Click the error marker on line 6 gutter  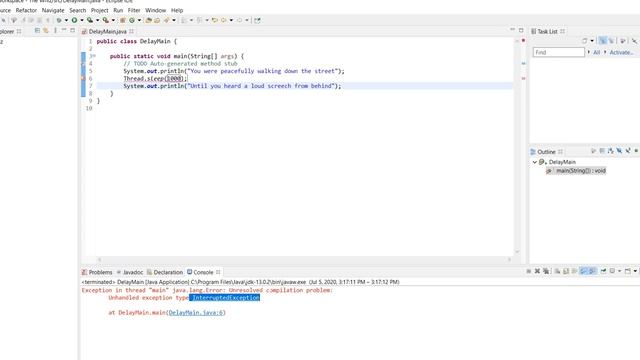click(x=83, y=78)
